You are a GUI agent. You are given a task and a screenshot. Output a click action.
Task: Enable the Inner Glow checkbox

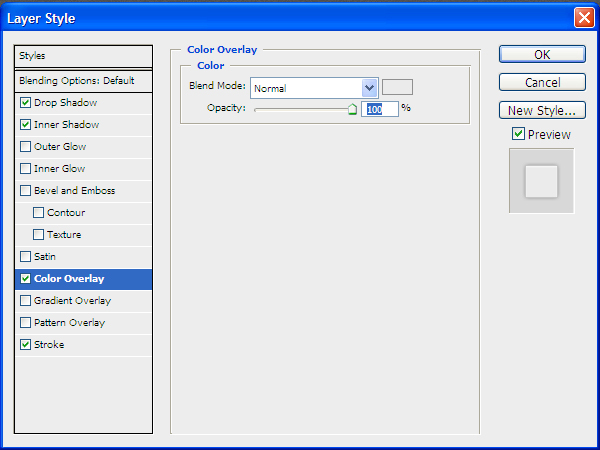point(26,169)
